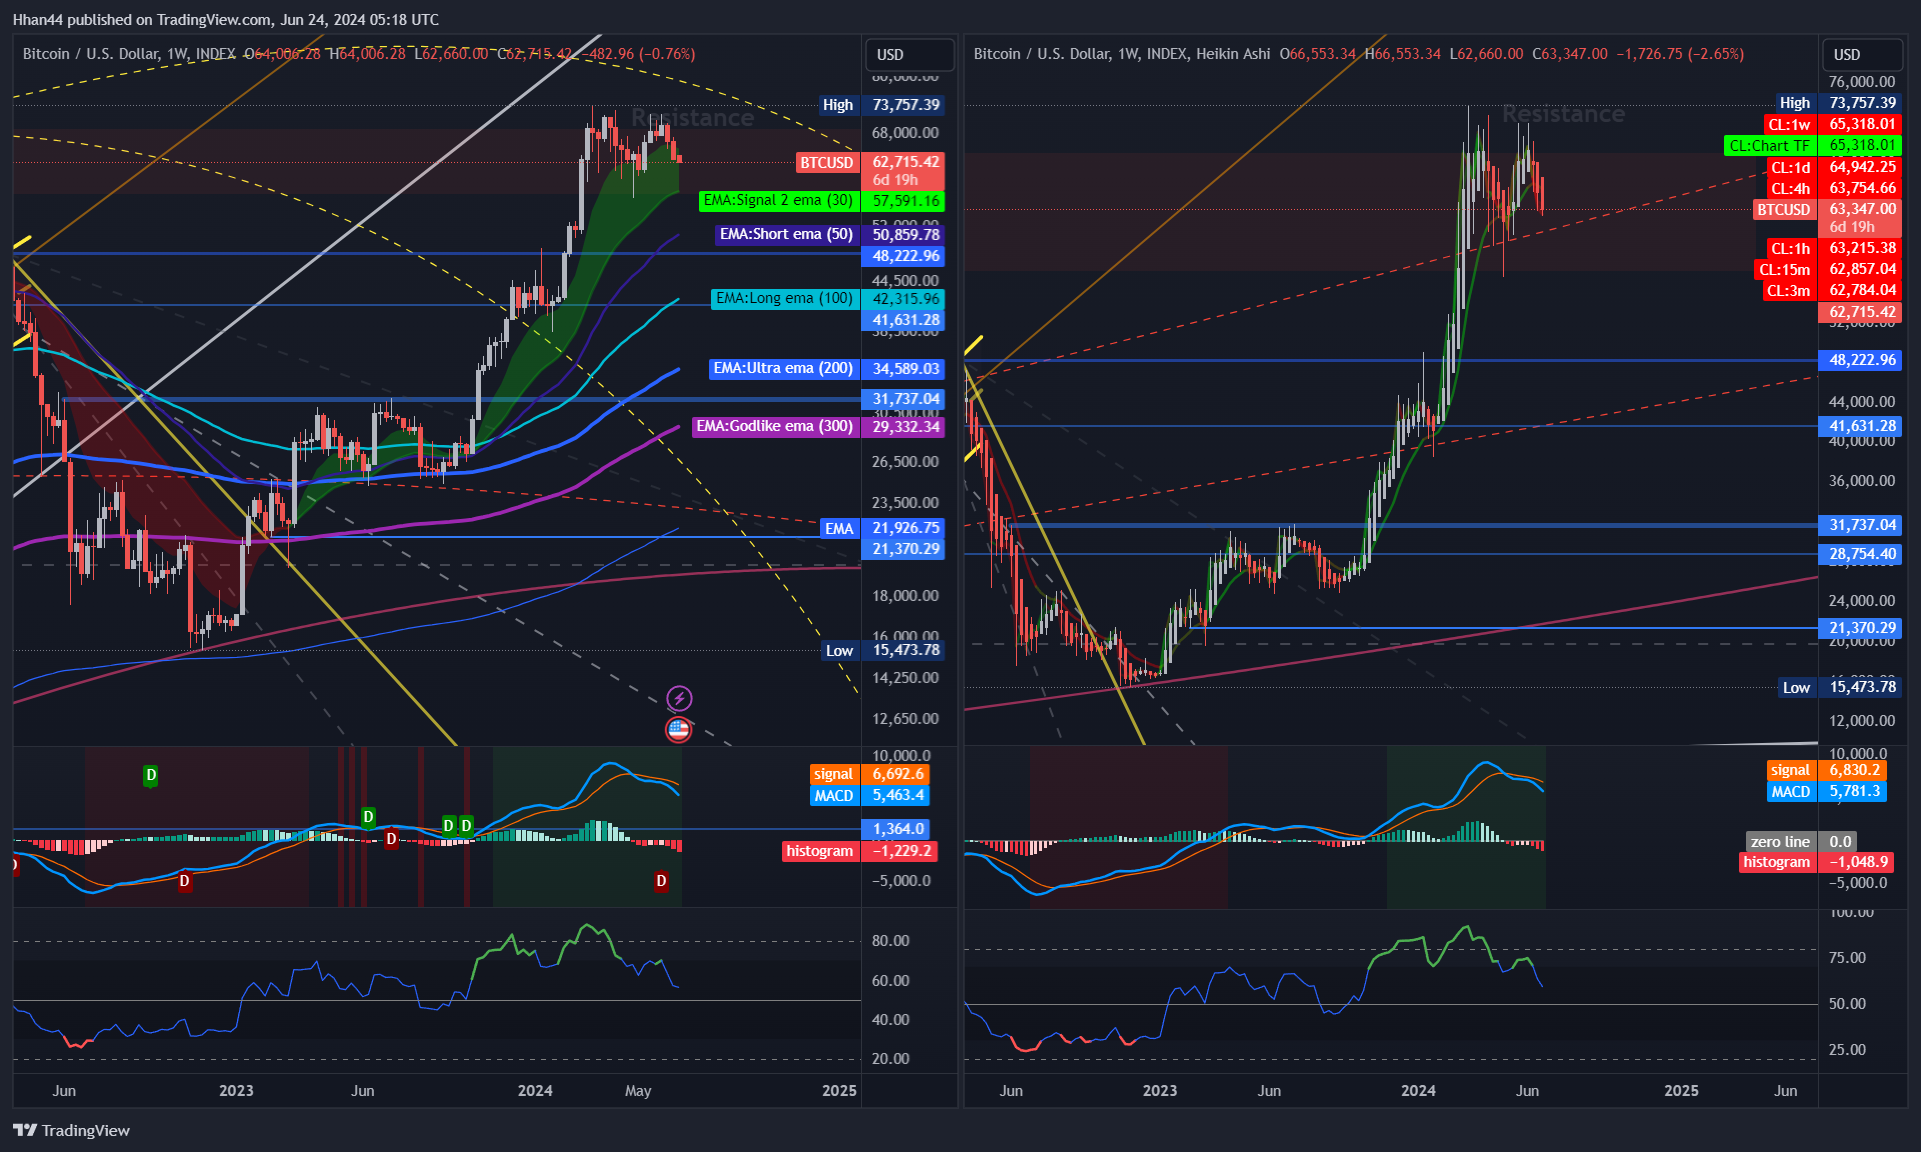Select the EMA:Ultra ema (200) label
This screenshot has height=1152, width=1921.
[827, 368]
